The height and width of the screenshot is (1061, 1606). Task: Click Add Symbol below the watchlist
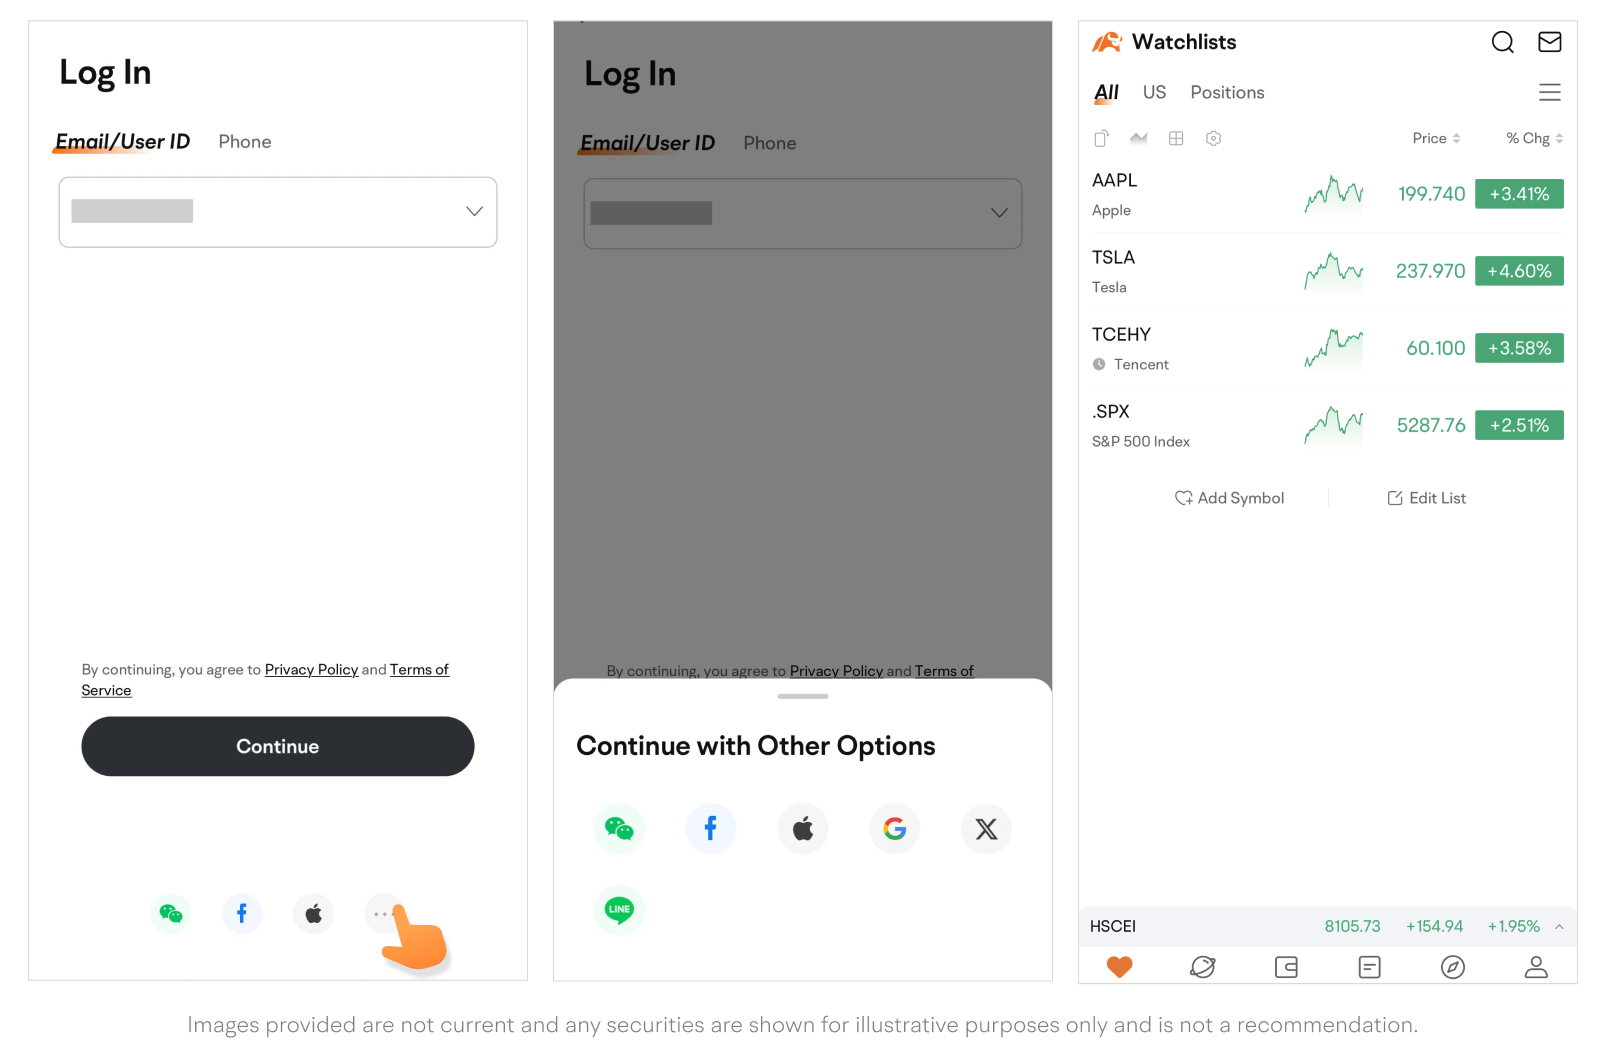(1229, 498)
